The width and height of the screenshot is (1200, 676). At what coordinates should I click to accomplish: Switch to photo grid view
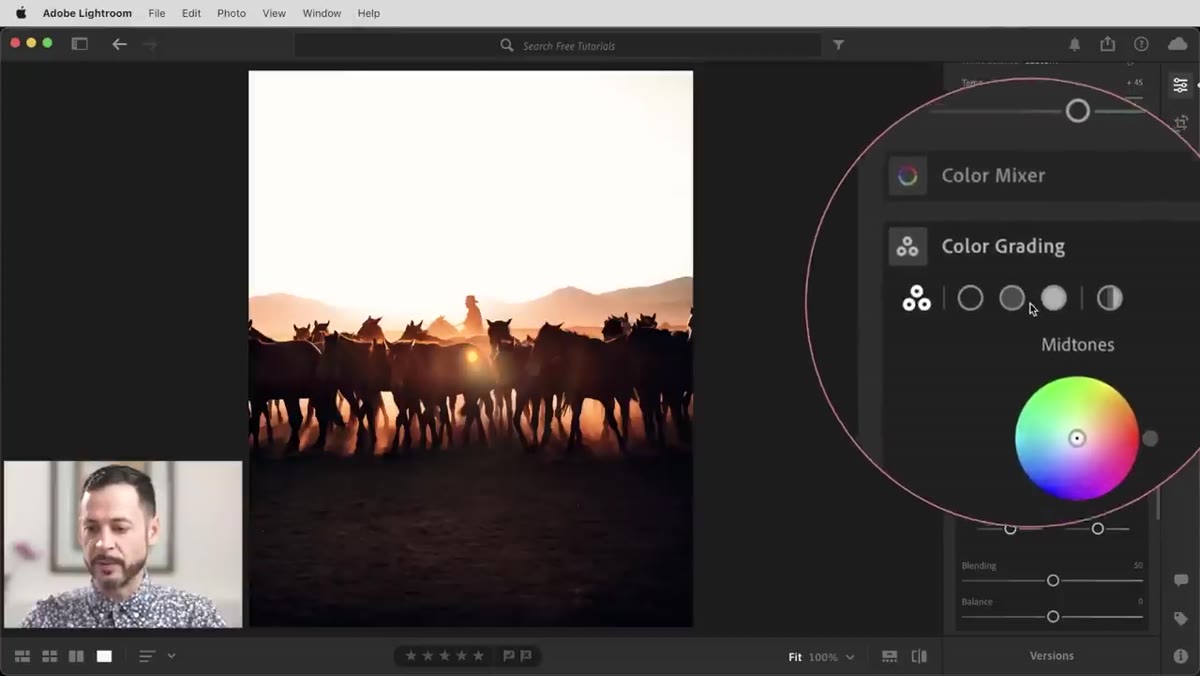(22, 656)
